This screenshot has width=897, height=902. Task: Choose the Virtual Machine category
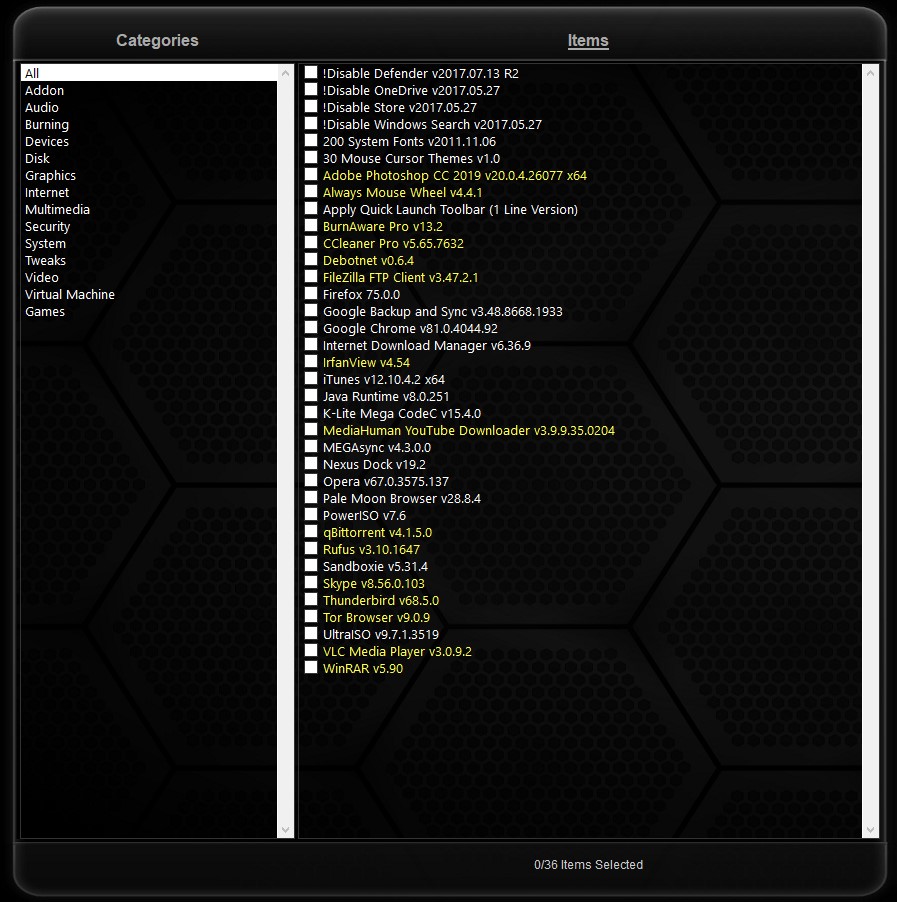click(x=149, y=295)
